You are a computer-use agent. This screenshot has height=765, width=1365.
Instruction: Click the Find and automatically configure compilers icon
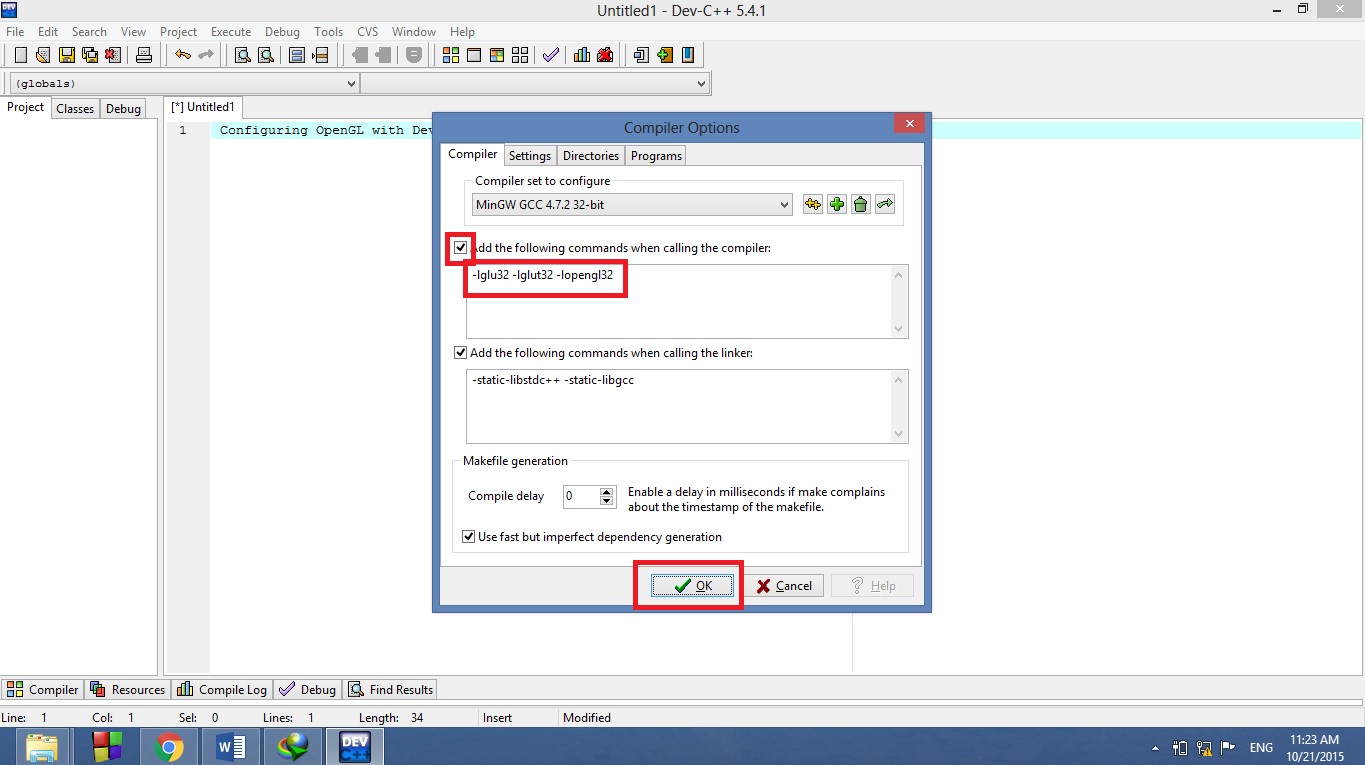tap(813, 204)
